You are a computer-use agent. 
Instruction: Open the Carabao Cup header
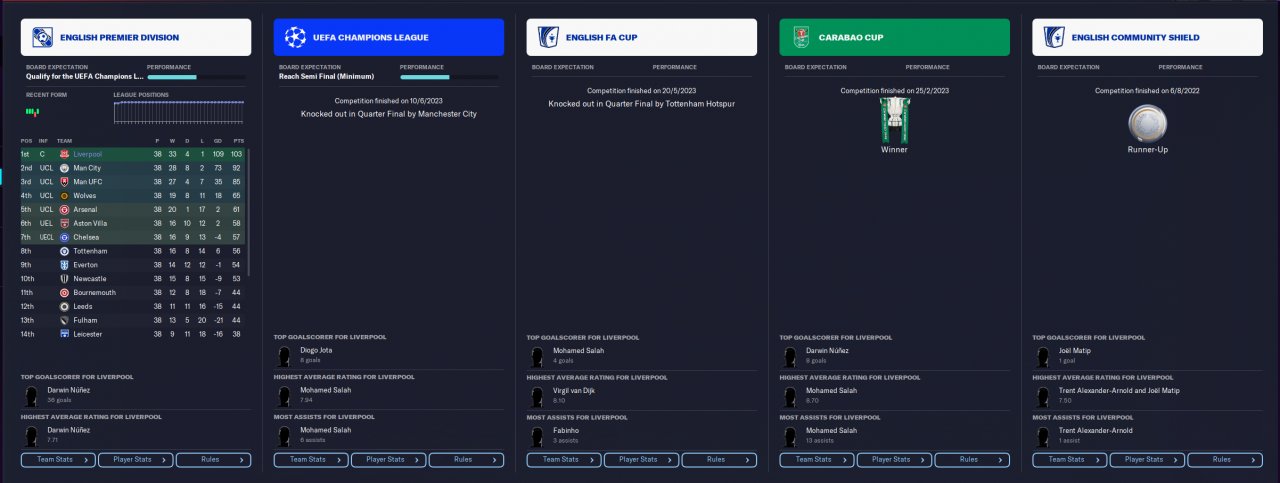click(894, 38)
